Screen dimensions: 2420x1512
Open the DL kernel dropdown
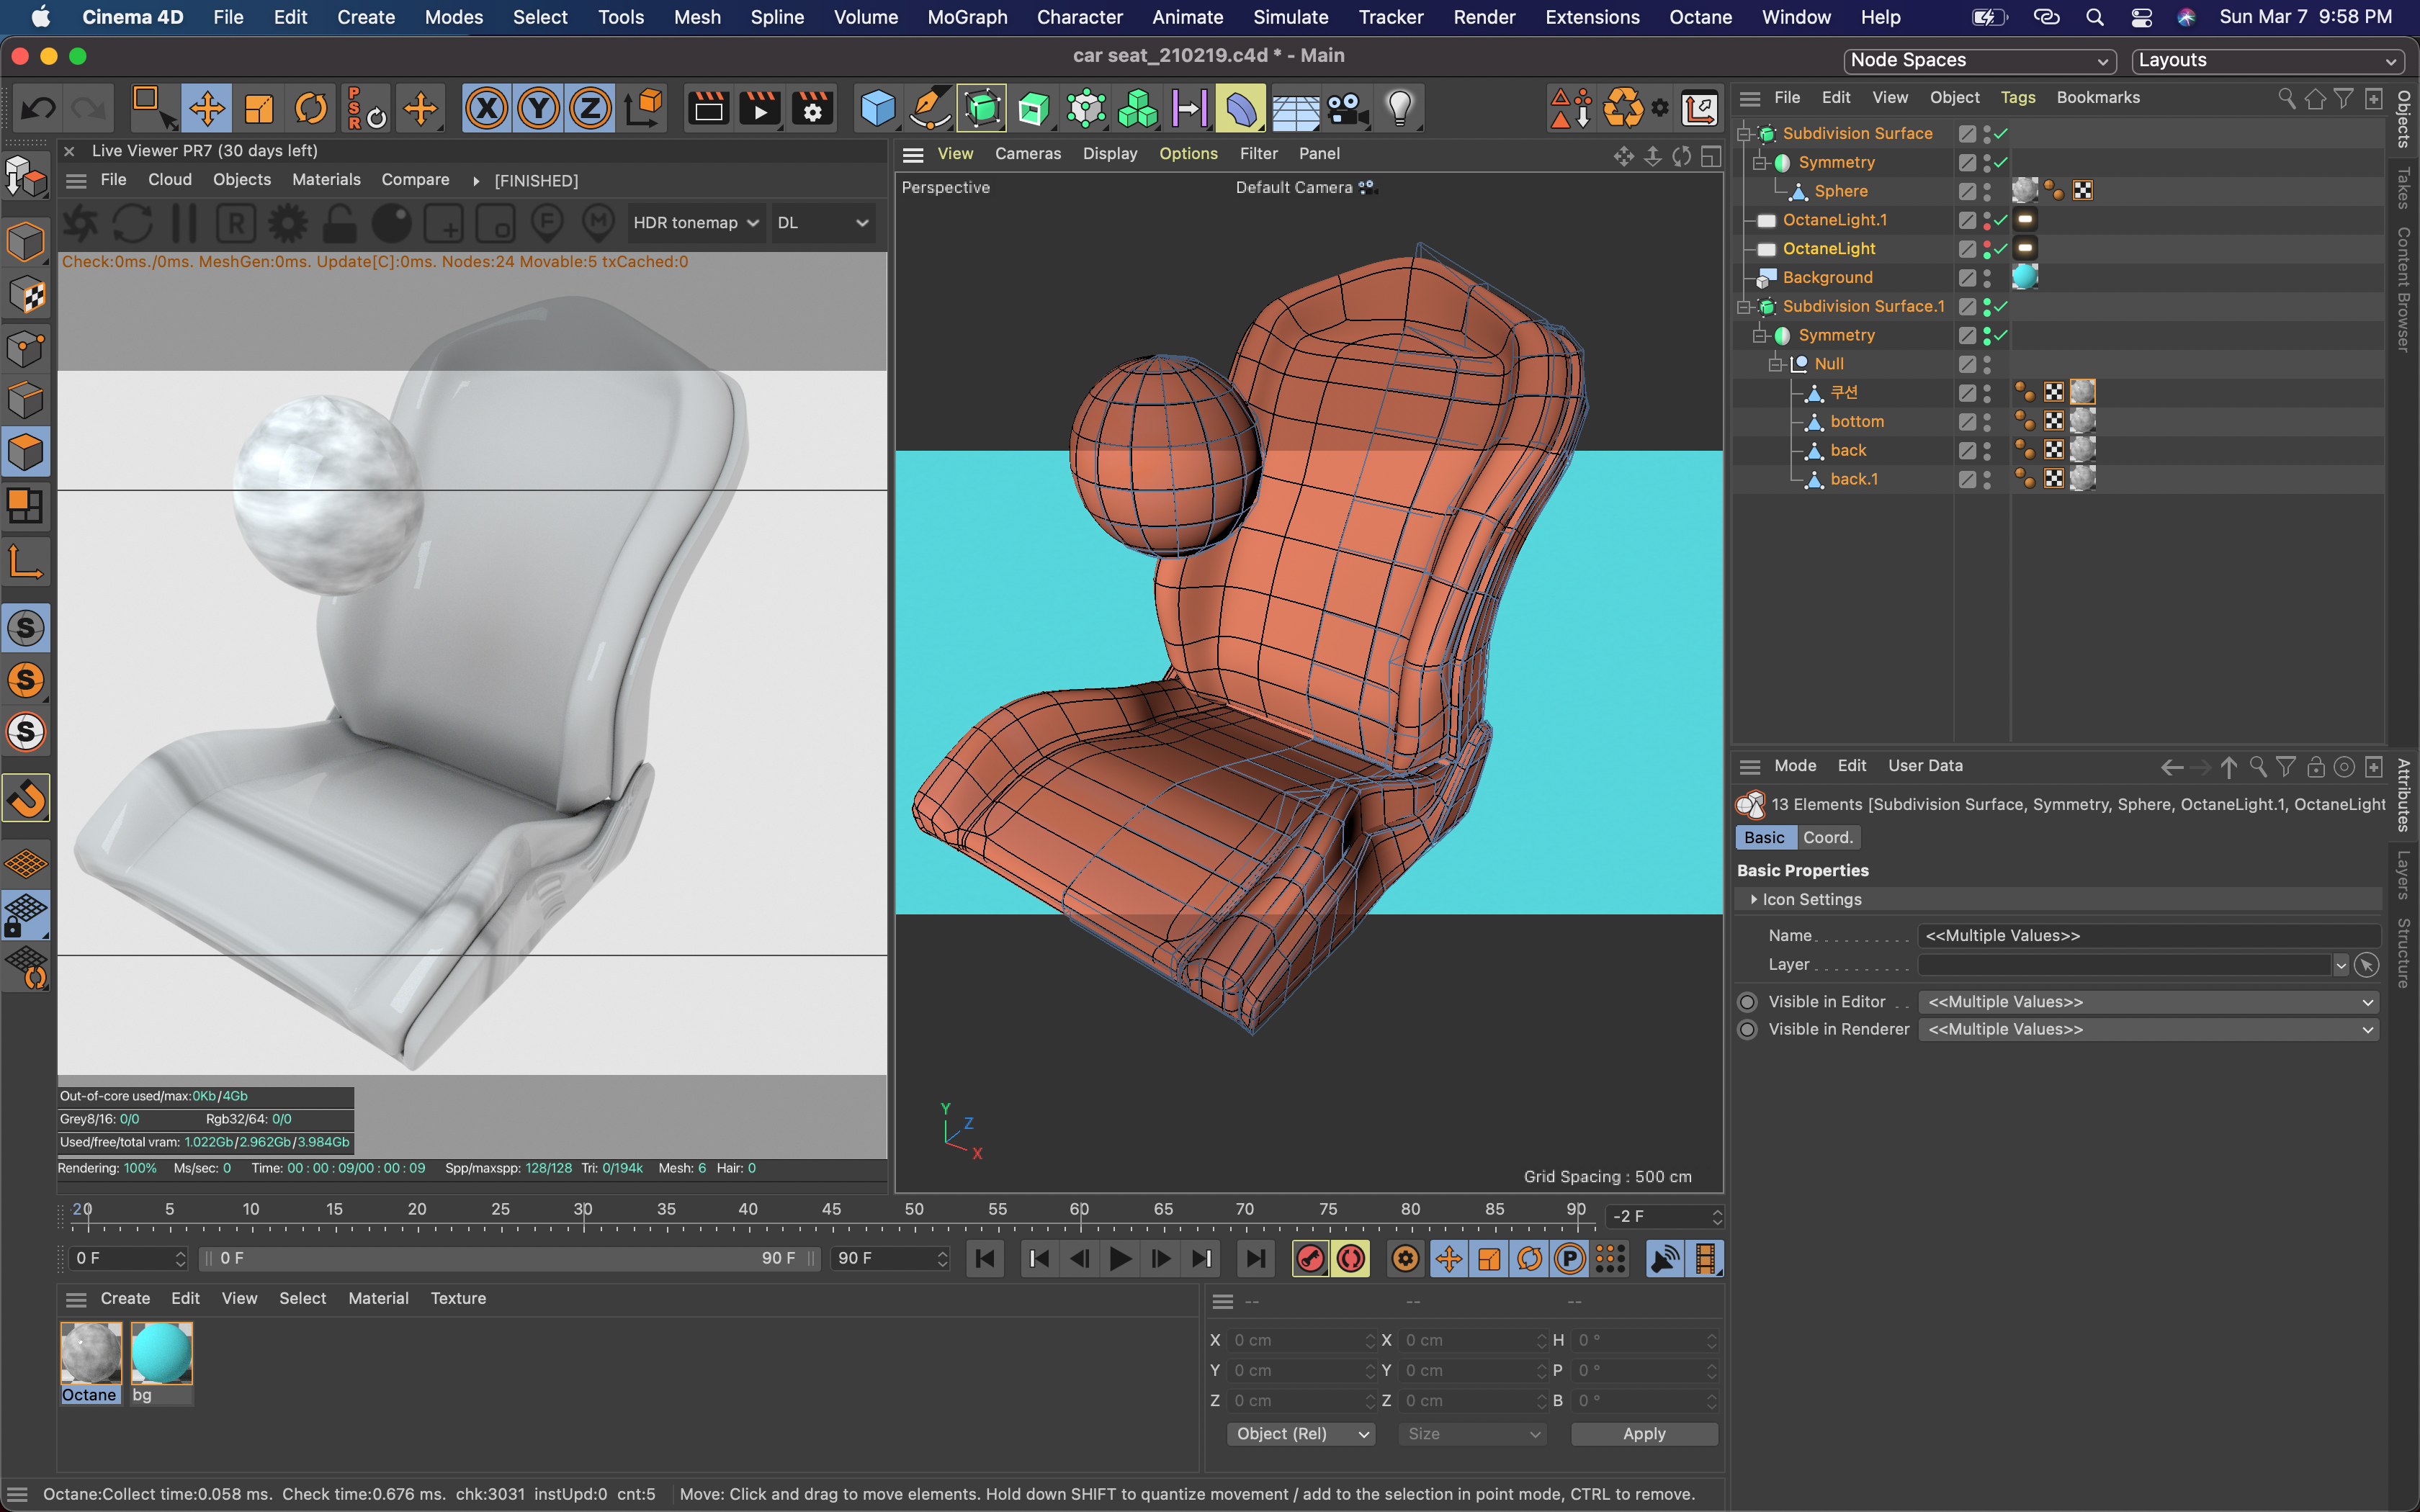822,223
